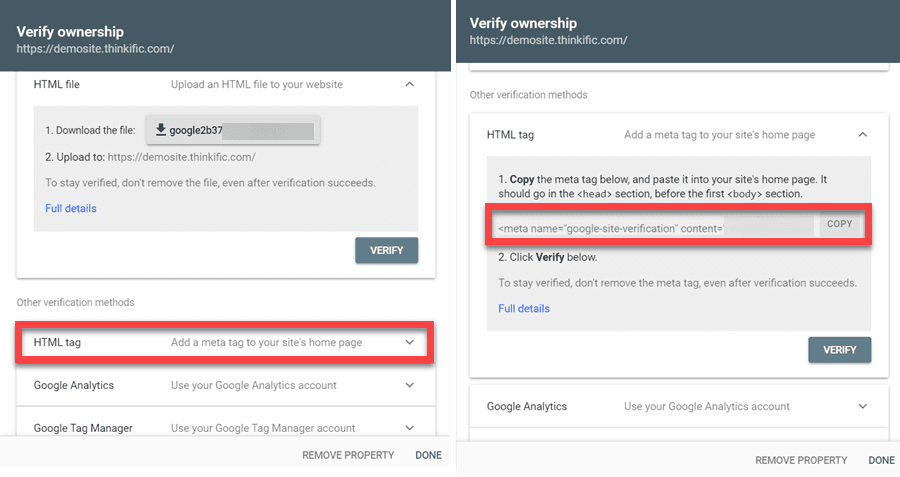Click Google Analytics label in right panel

pos(527,407)
